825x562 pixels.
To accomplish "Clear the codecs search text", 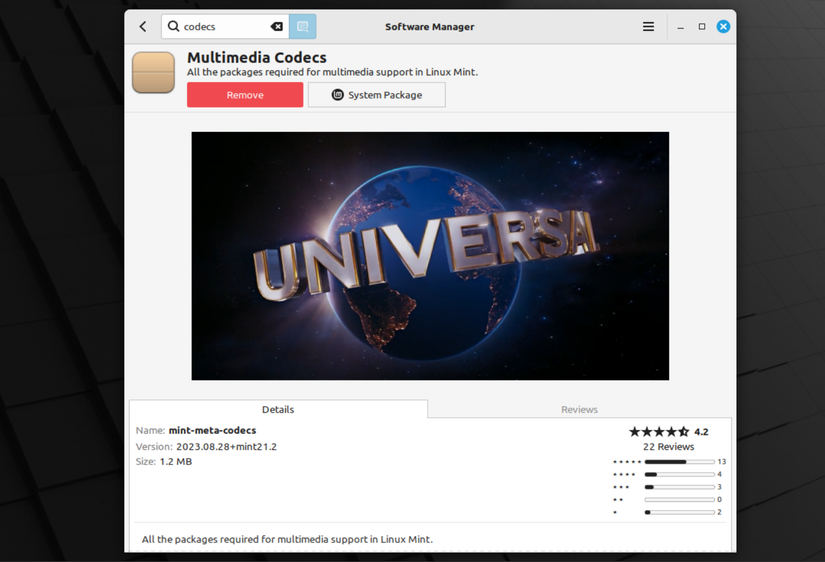I will pos(277,27).
